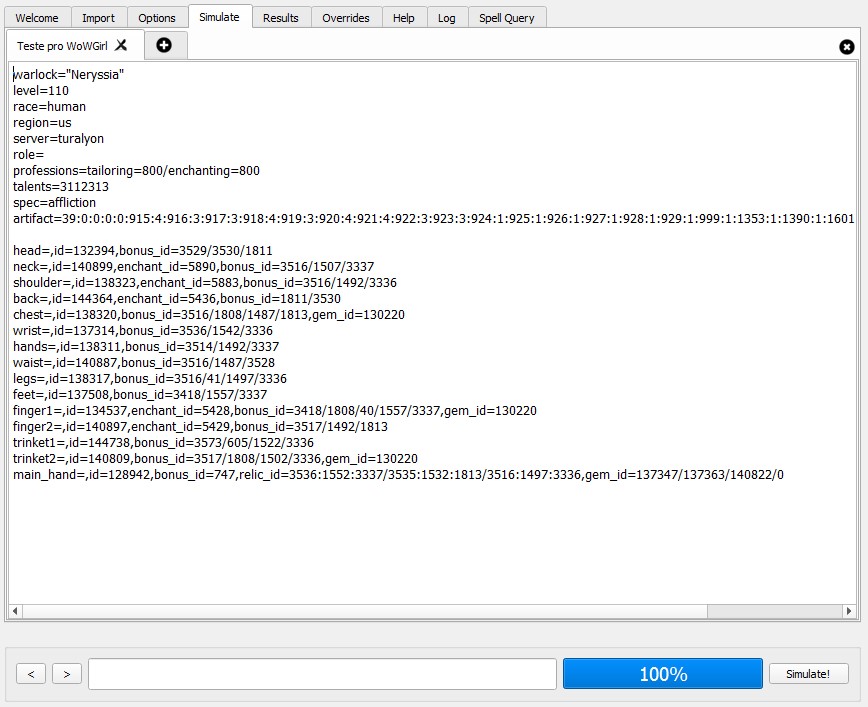Open the Spell Query tab
Screen dimensions: 868x707
click(x=506, y=18)
